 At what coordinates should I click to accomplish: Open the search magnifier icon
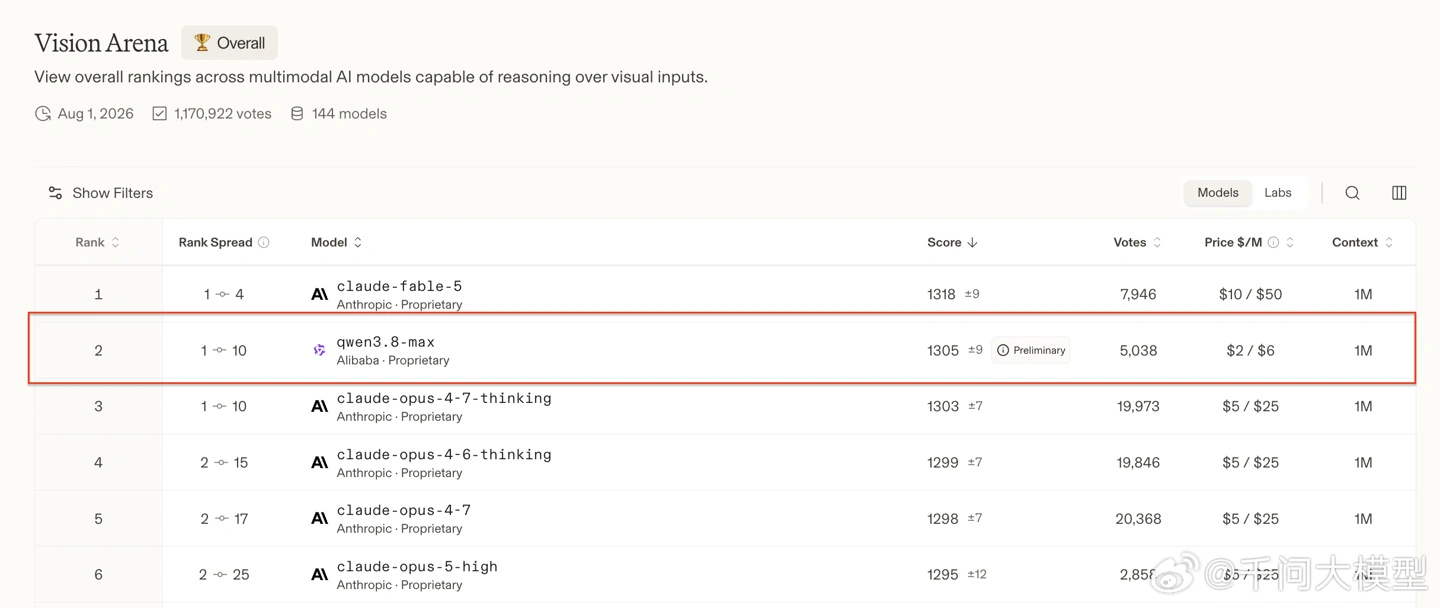click(1352, 193)
